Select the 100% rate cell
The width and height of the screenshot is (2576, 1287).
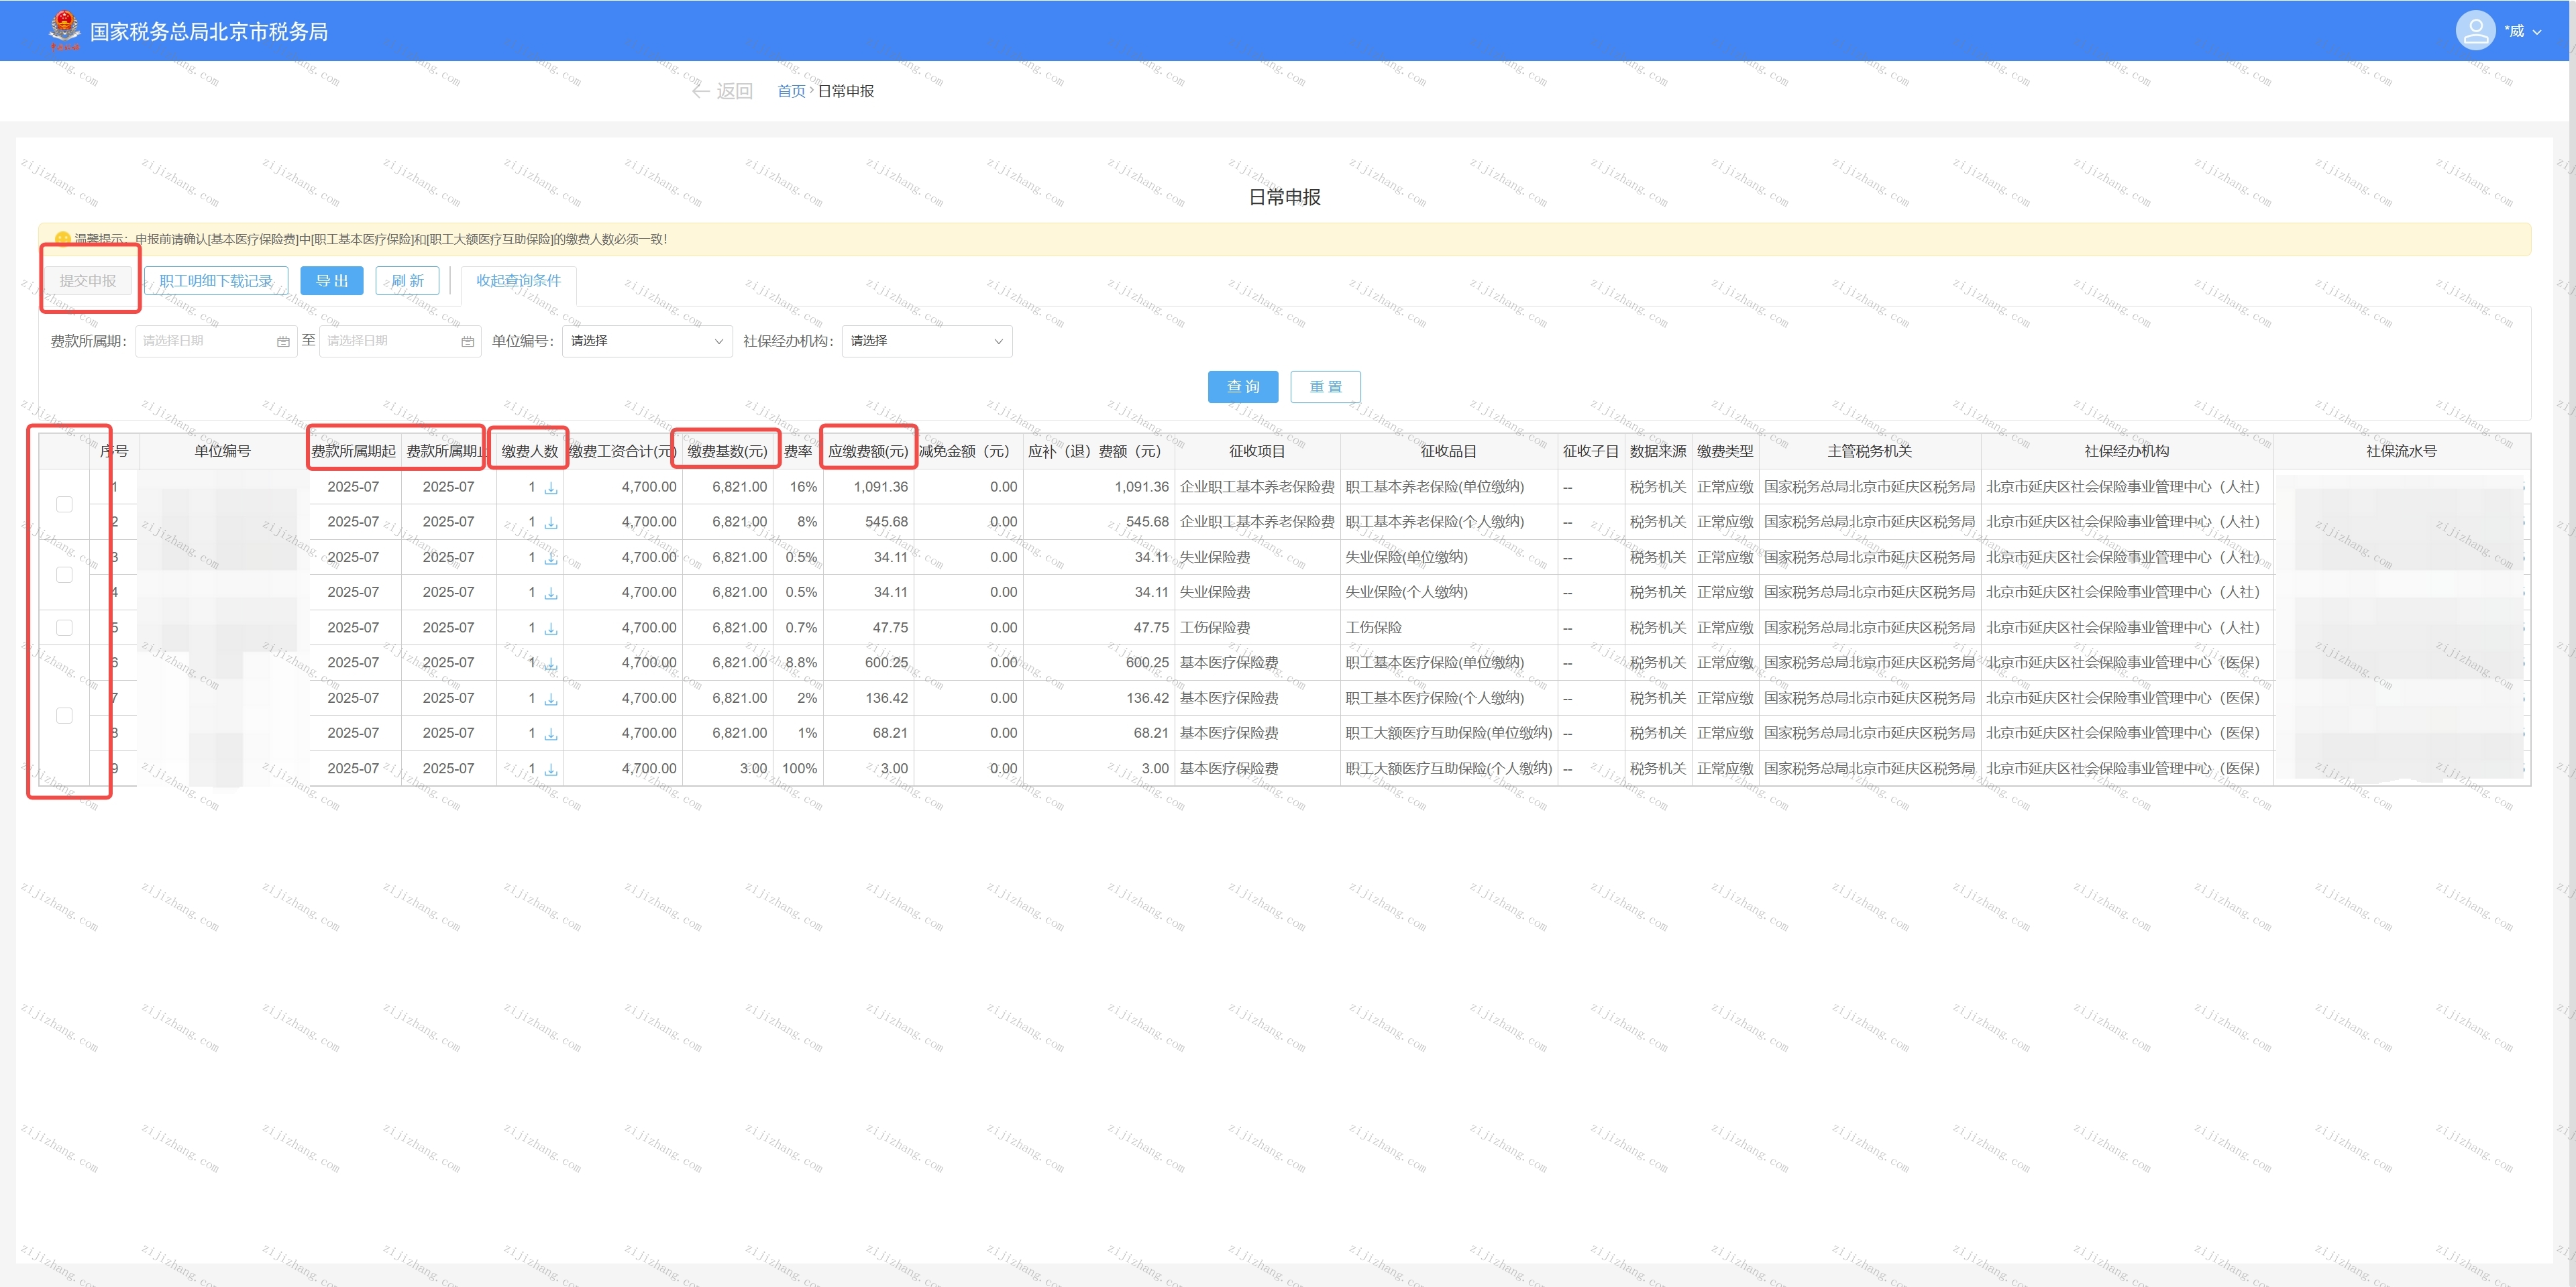coord(799,769)
